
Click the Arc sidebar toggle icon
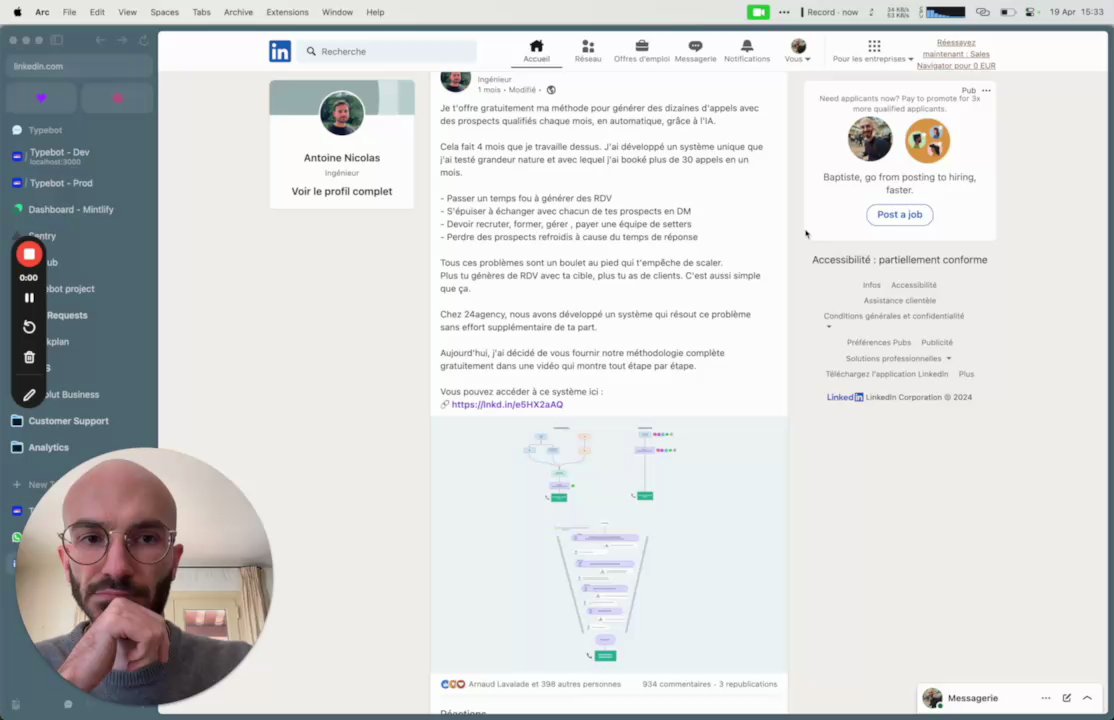(x=57, y=40)
